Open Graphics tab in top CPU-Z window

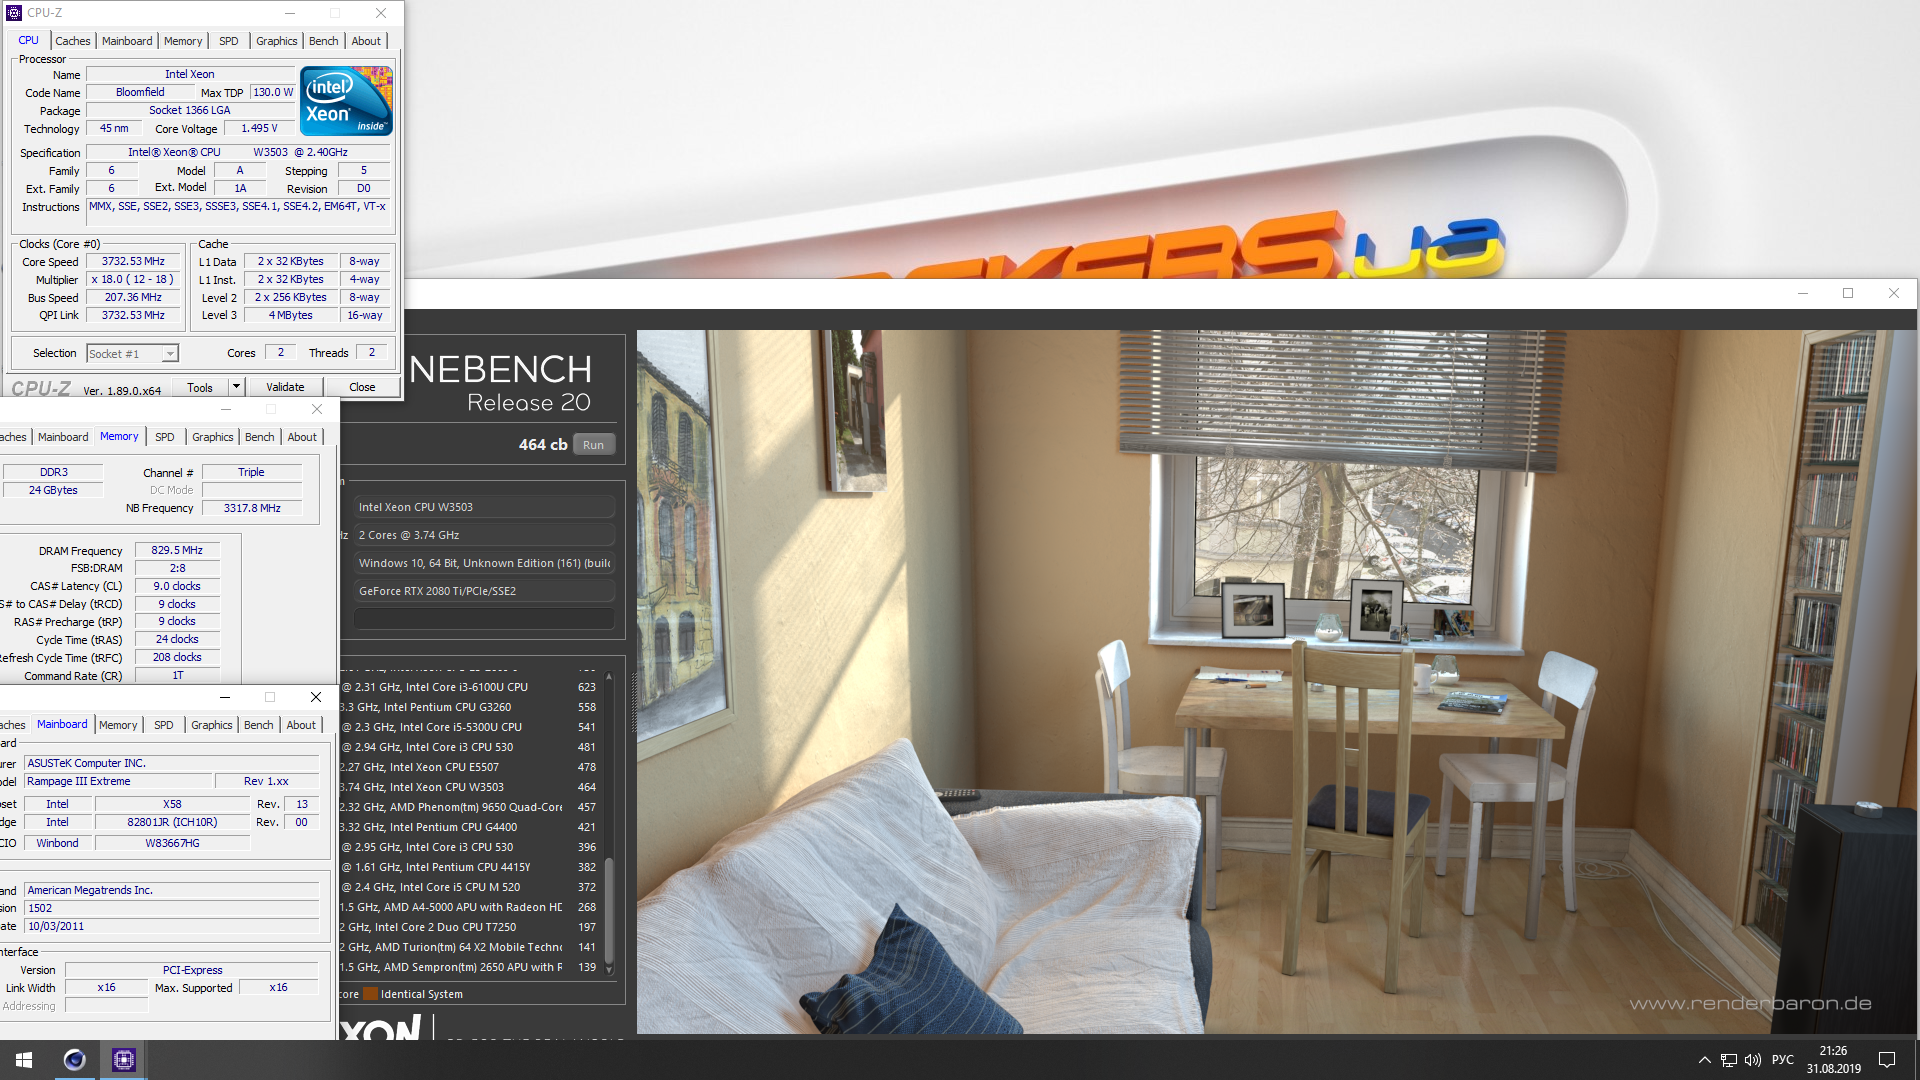277,41
